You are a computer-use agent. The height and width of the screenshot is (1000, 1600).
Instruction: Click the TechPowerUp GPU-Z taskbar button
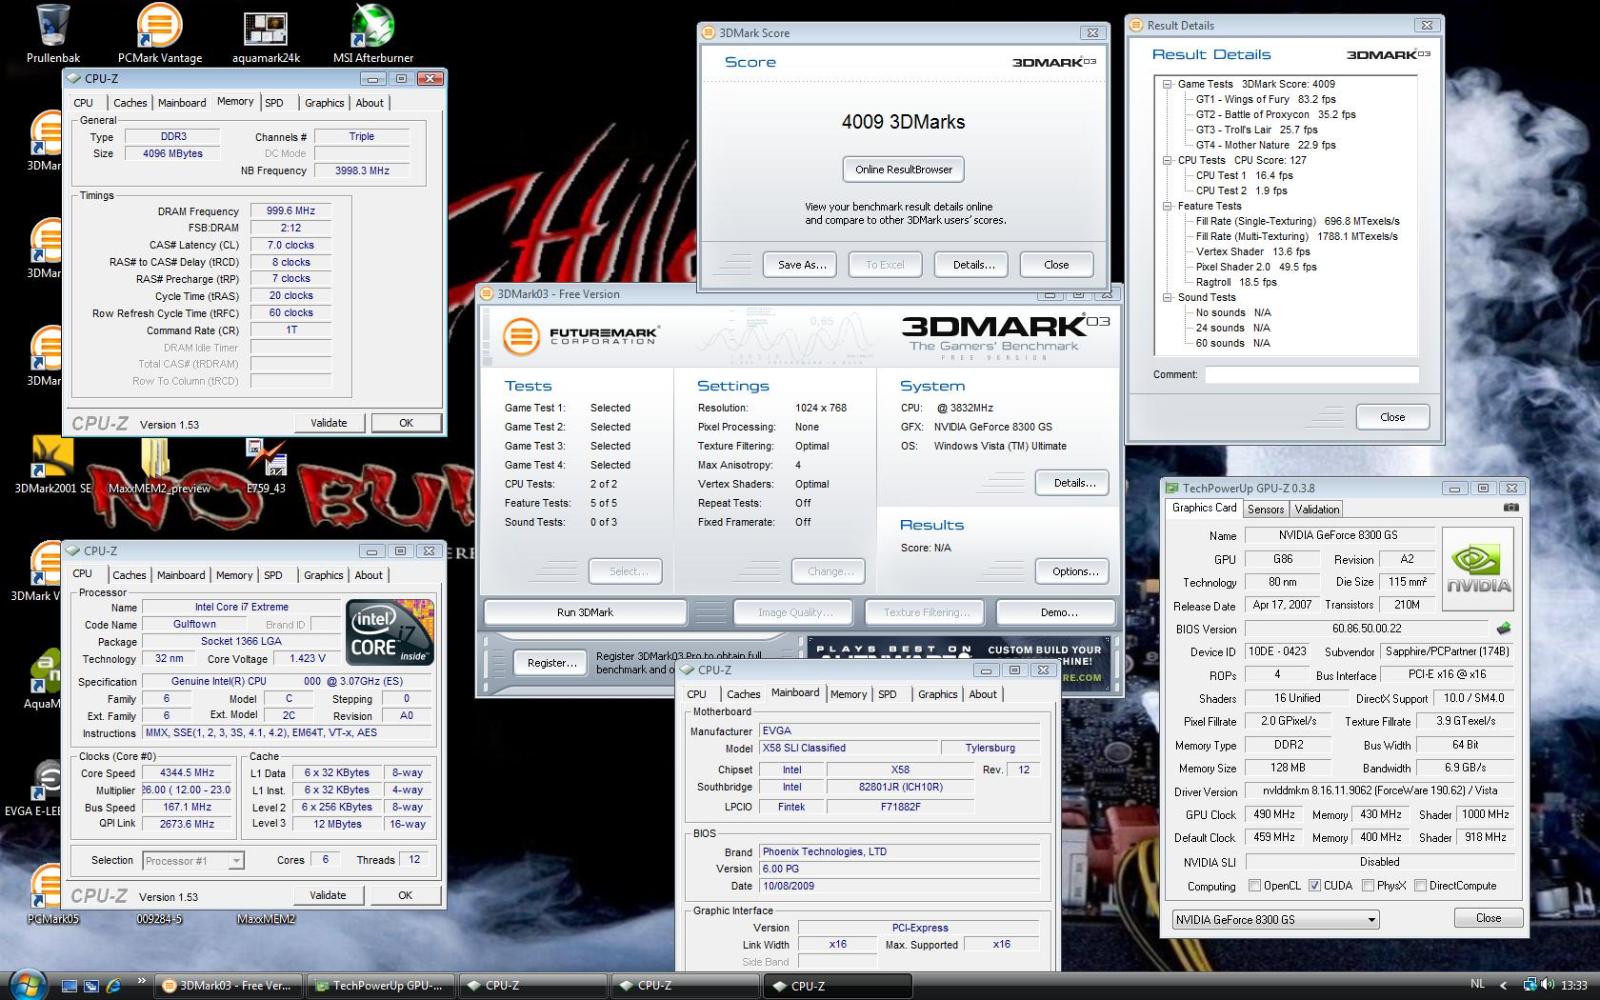tap(380, 986)
